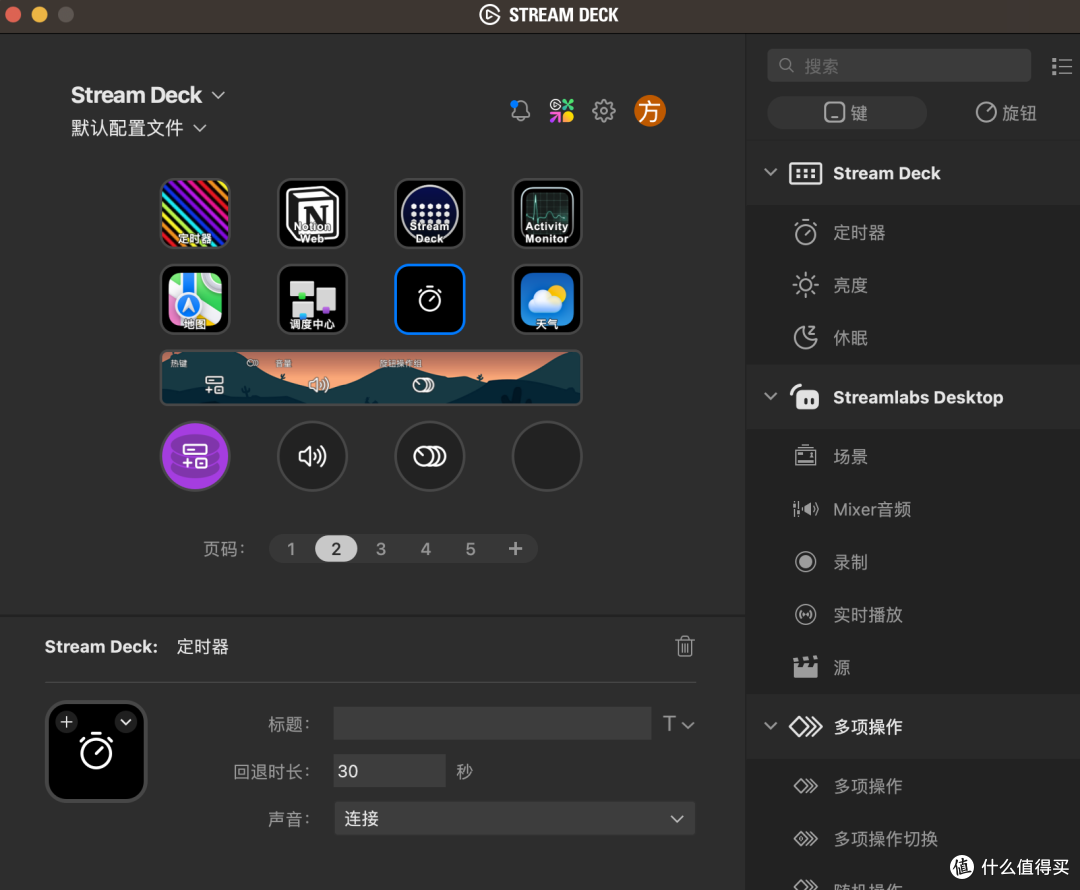Viewport: 1080px width, 890px height.
Task: Open the Marketplace colorful icon
Action: [561, 111]
